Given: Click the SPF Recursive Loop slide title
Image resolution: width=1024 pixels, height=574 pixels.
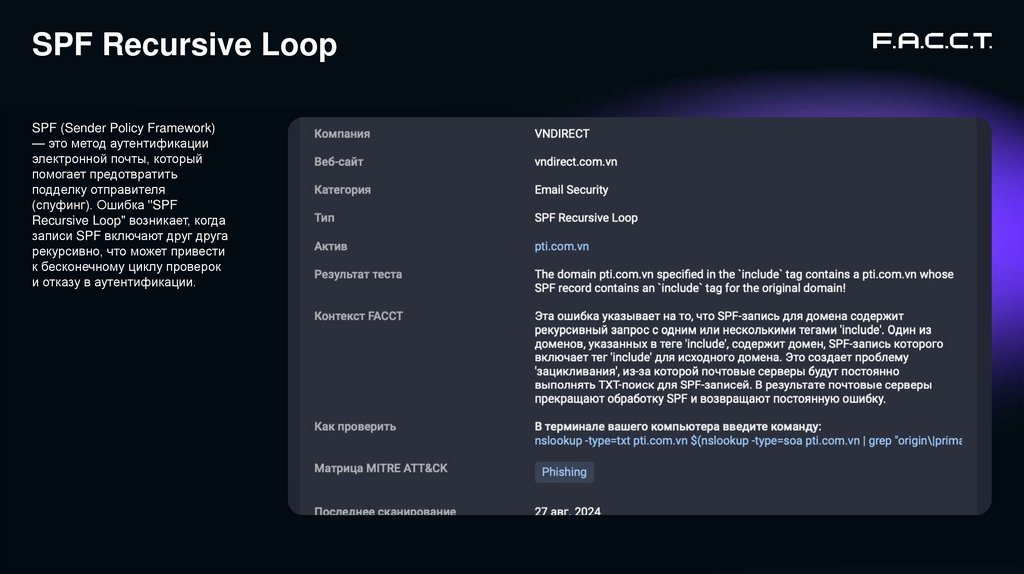Looking at the screenshot, I should click(x=185, y=45).
